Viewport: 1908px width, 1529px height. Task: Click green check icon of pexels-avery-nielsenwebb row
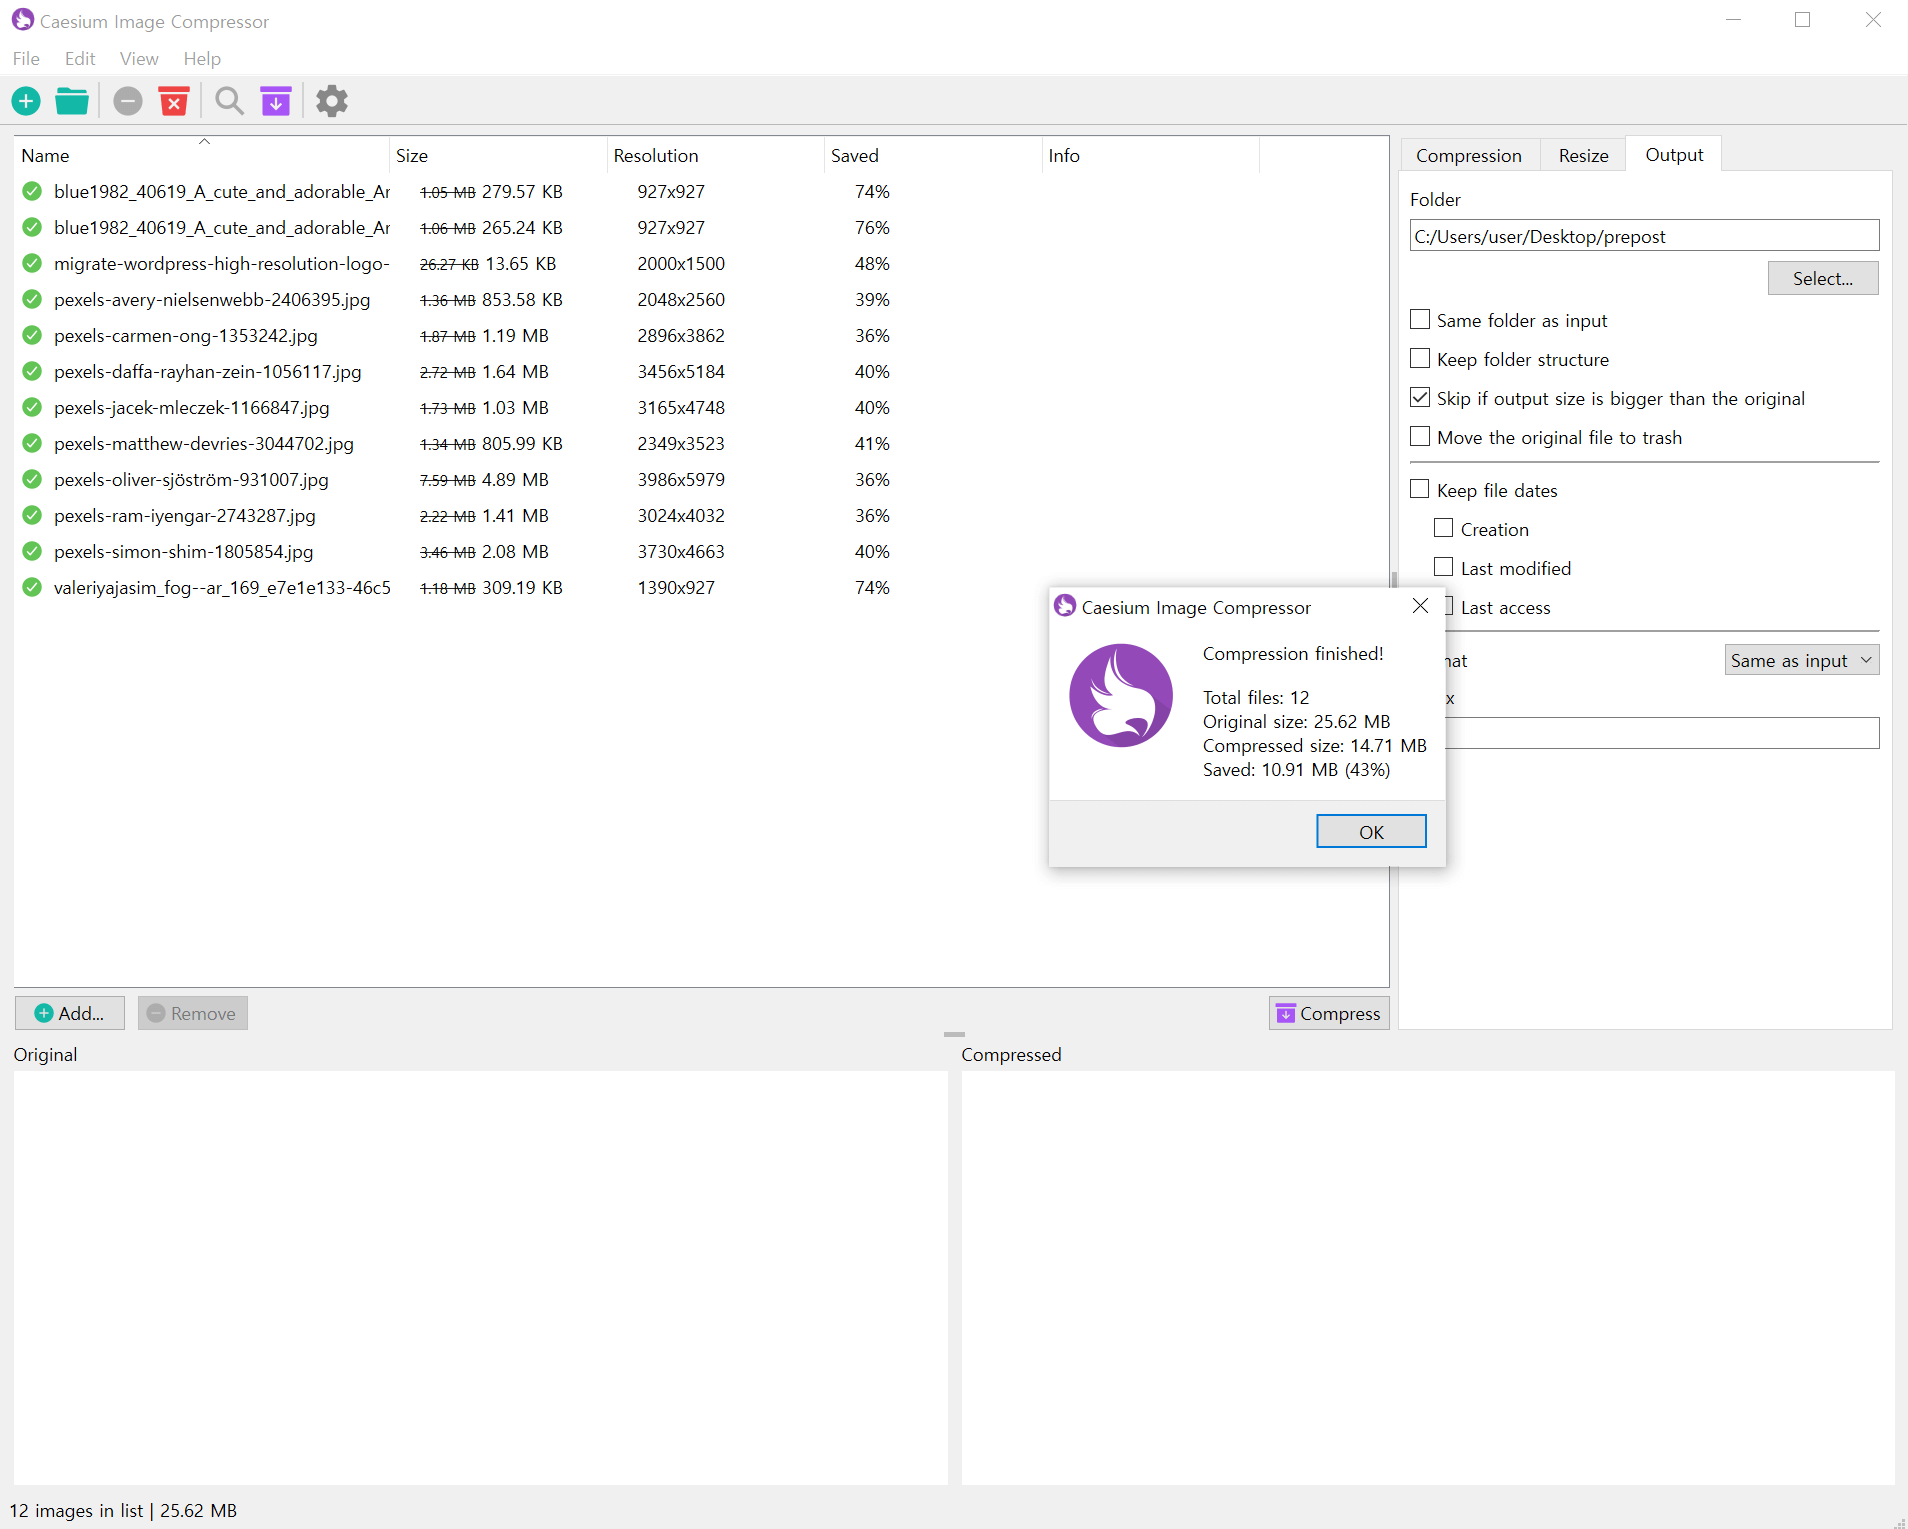32,299
